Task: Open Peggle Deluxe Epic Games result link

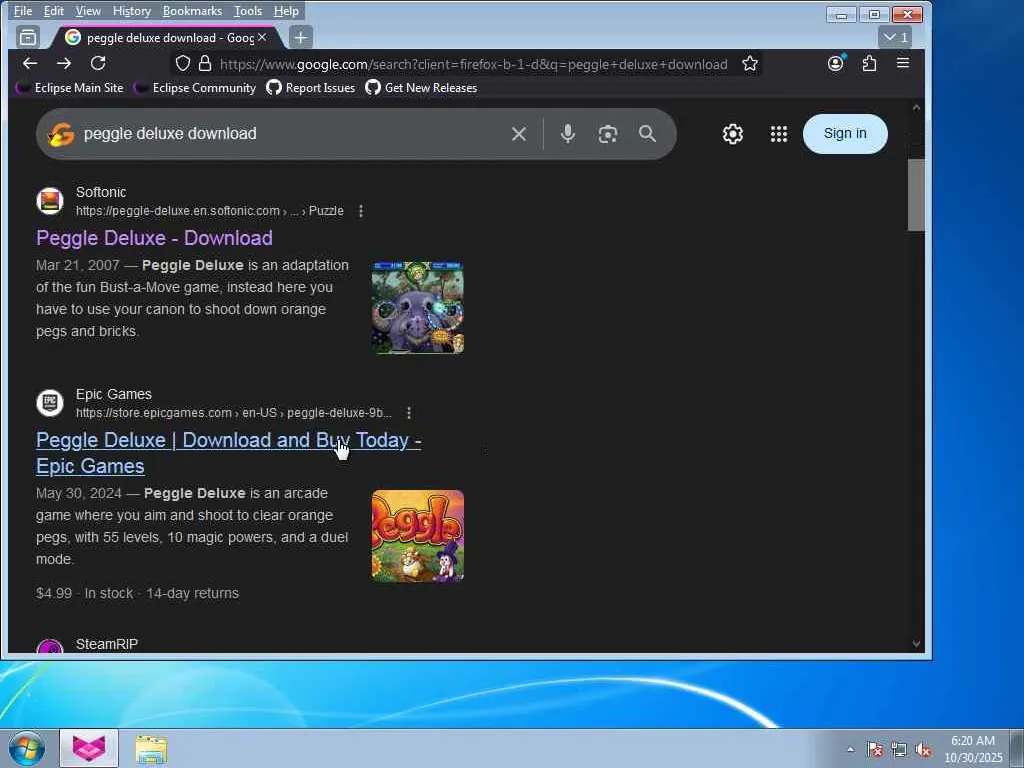Action: click(229, 453)
